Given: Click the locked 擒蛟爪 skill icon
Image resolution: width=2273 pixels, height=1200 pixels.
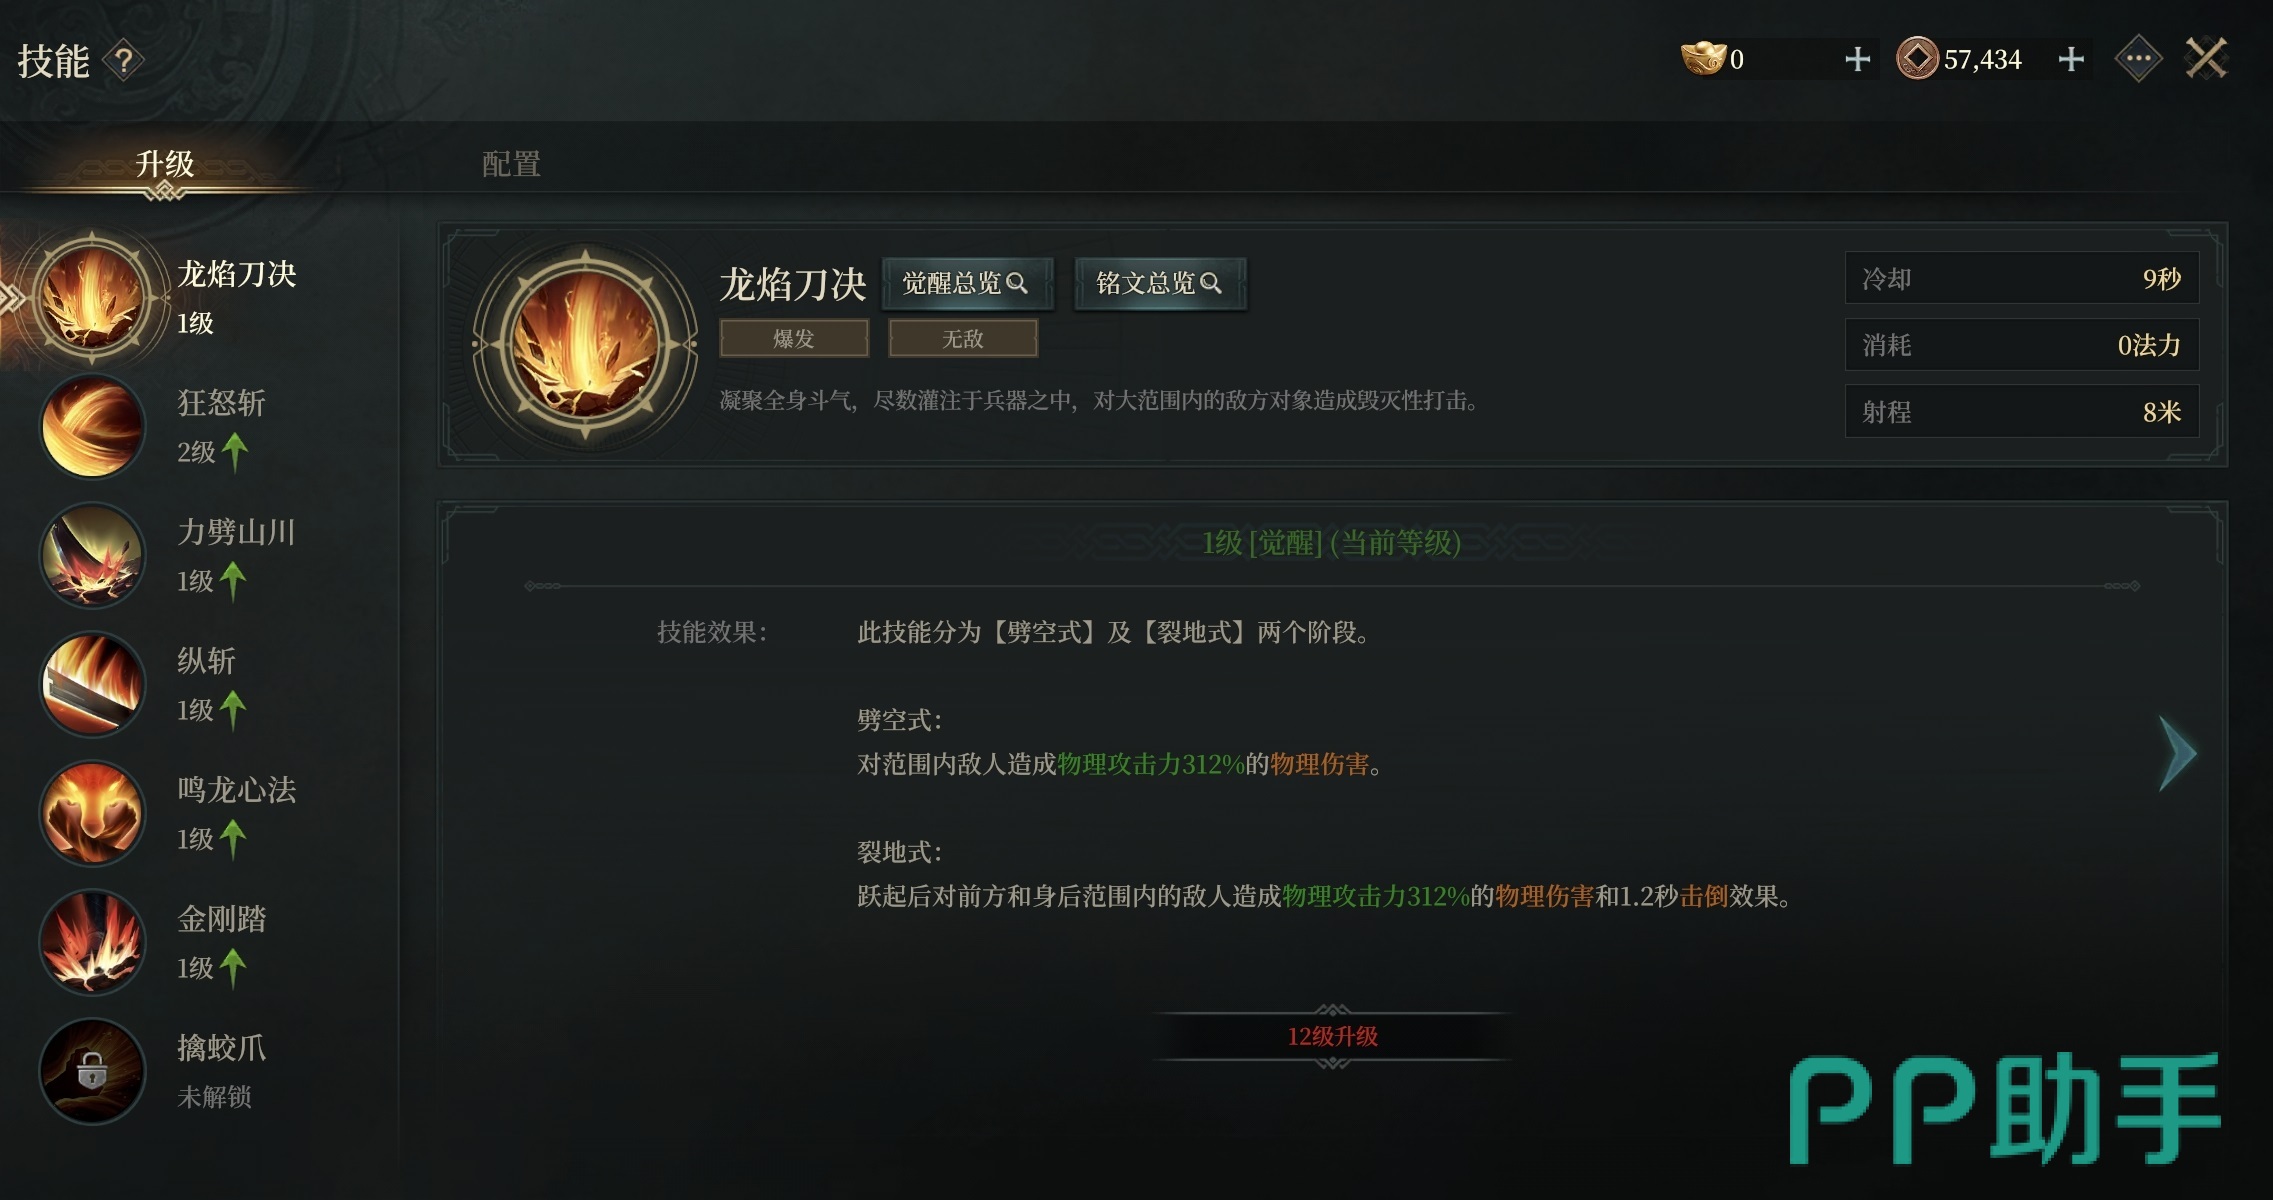Looking at the screenshot, I should pyautogui.click(x=92, y=1071).
